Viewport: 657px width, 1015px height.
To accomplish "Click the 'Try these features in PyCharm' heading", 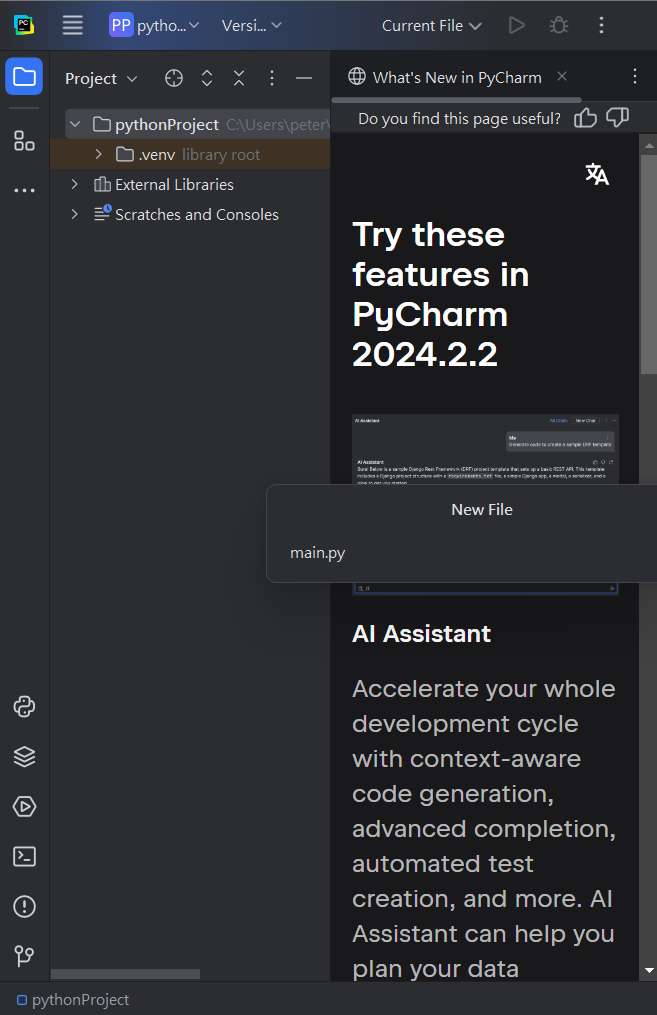I will (x=441, y=295).
